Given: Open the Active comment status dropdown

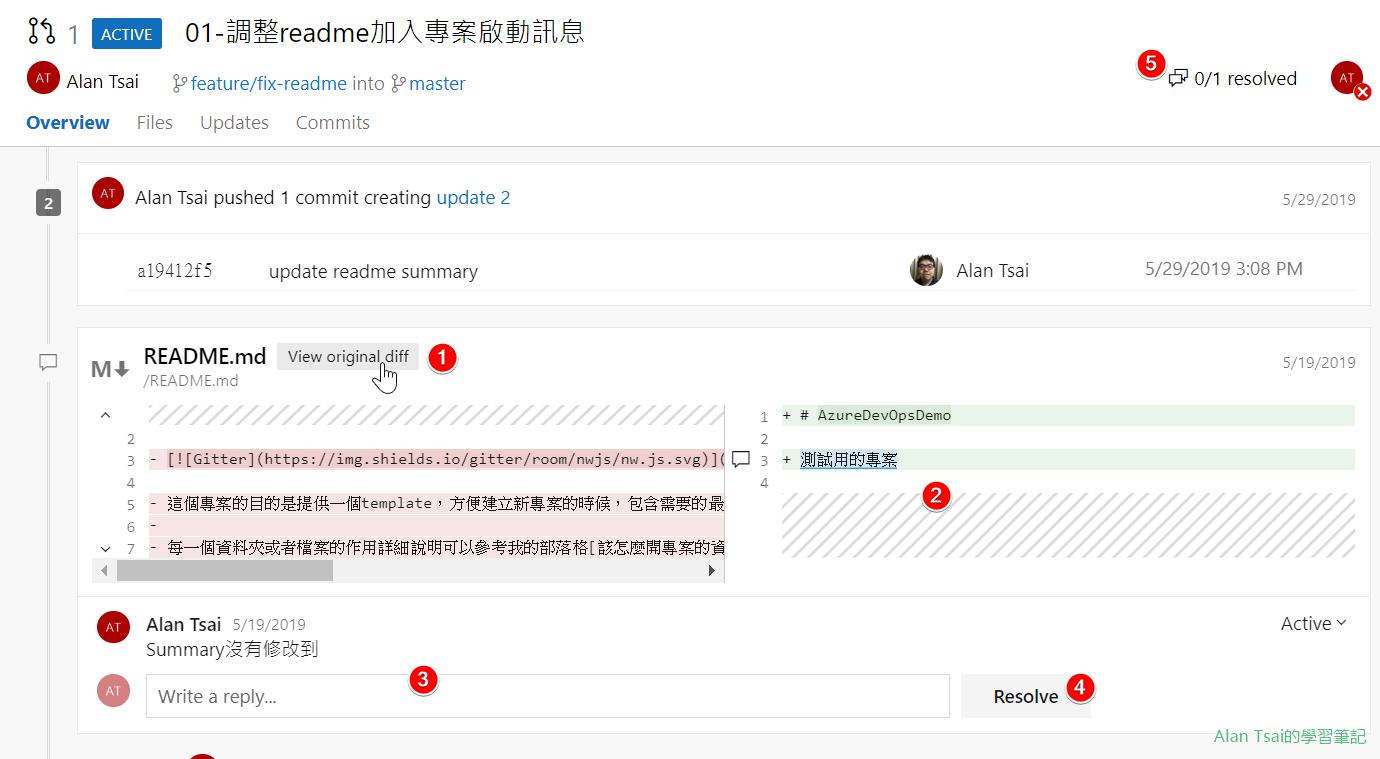Looking at the screenshot, I should 1313,624.
